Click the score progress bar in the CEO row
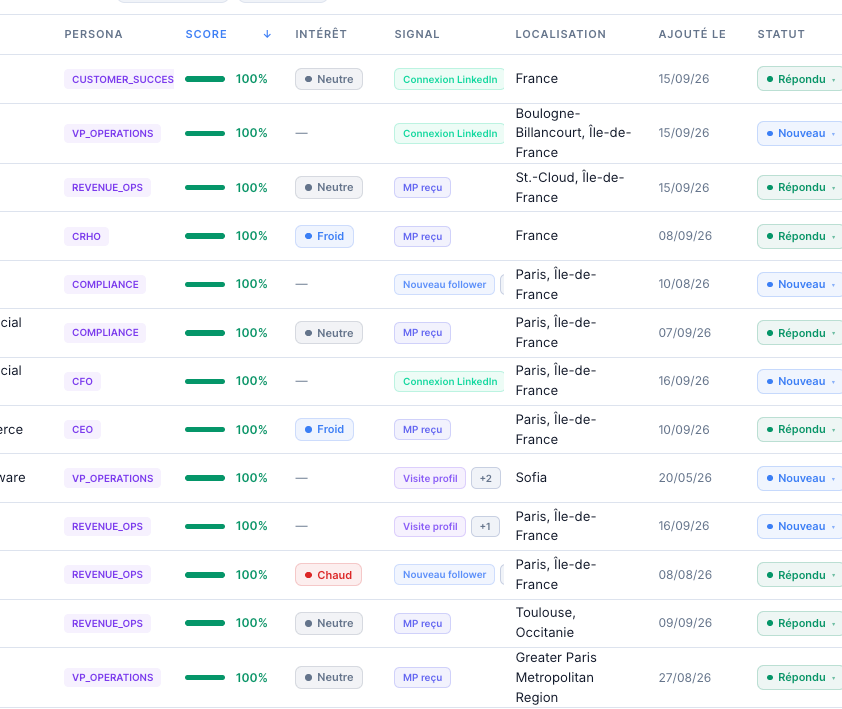Screen dimensions: 842x709 coord(205,429)
